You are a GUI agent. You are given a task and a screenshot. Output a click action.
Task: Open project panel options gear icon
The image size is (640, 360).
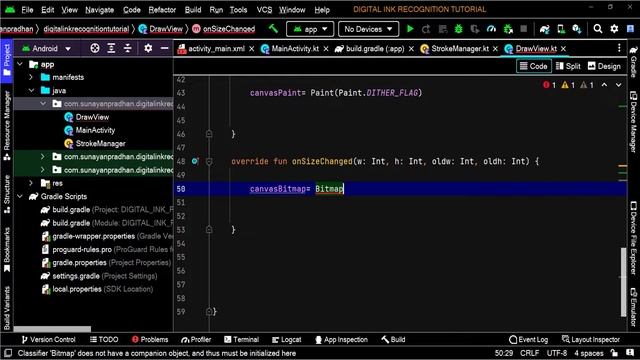pyautogui.click(x=148, y=48)
